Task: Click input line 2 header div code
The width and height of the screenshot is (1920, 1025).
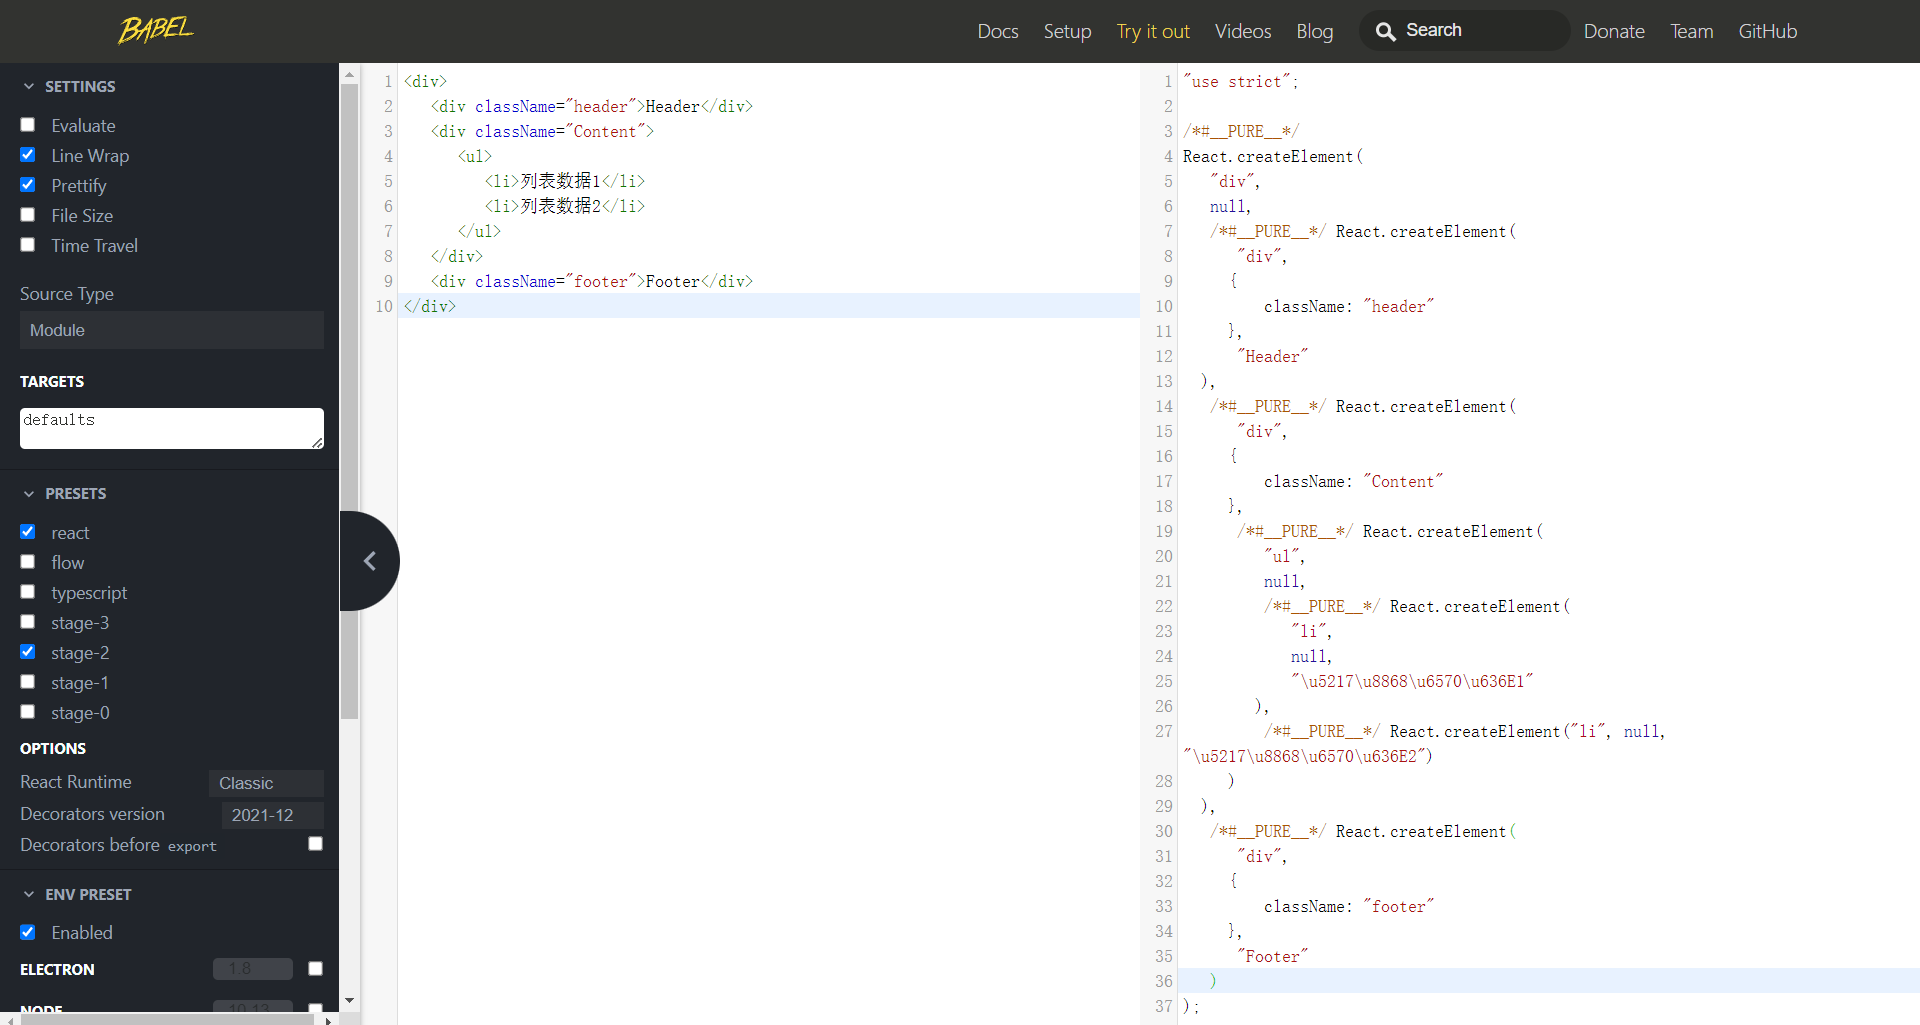Action: (x=592, y=106)
